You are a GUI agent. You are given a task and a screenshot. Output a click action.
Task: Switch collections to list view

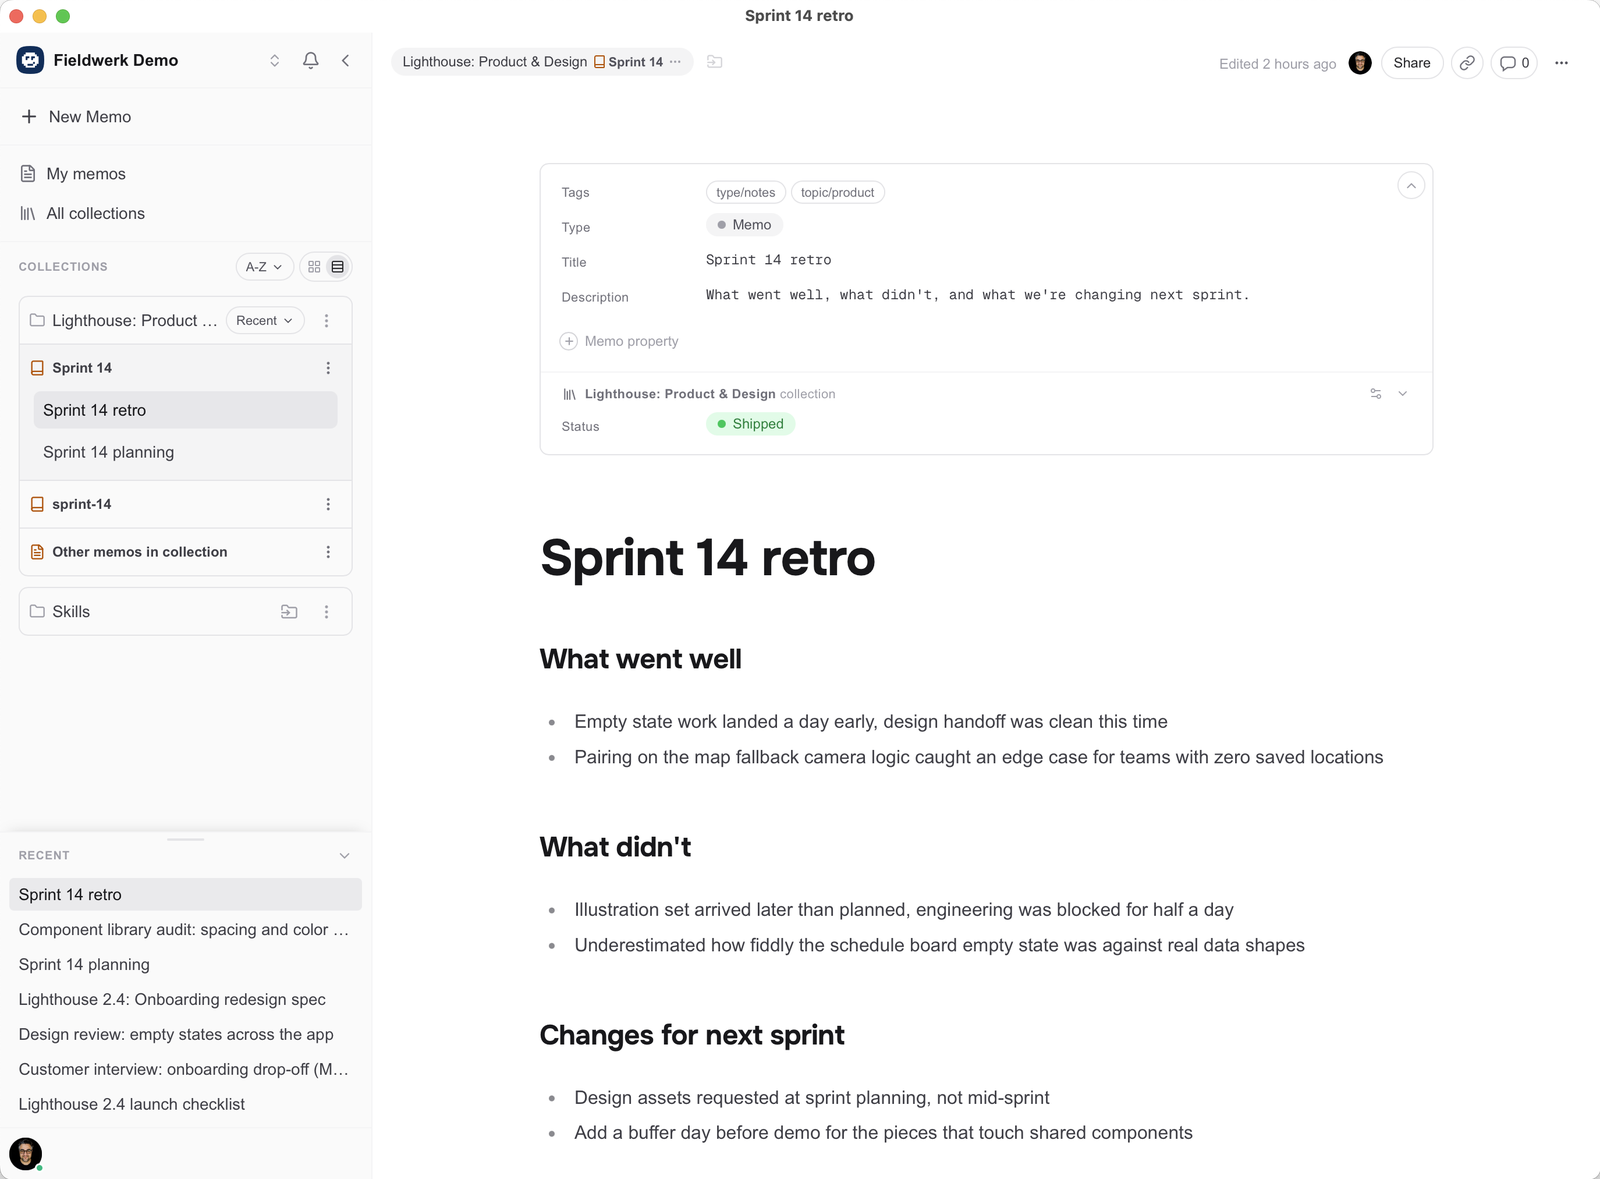coord(338,267)
